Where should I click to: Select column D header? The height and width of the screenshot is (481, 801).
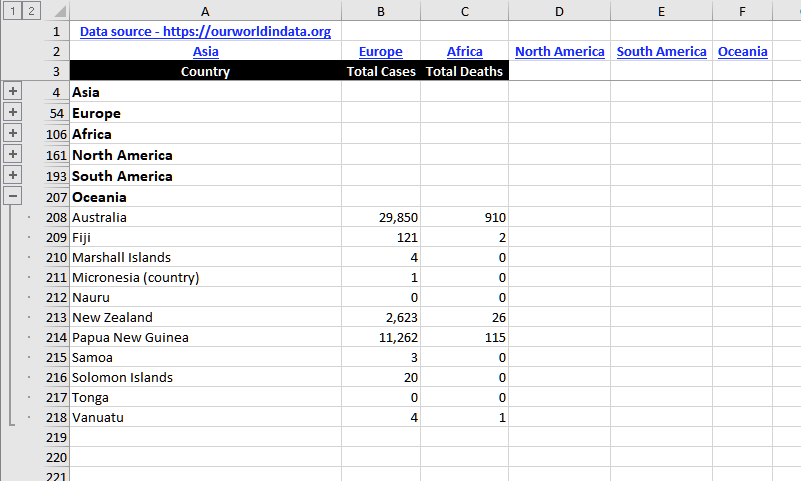click(x=559, y=11)
